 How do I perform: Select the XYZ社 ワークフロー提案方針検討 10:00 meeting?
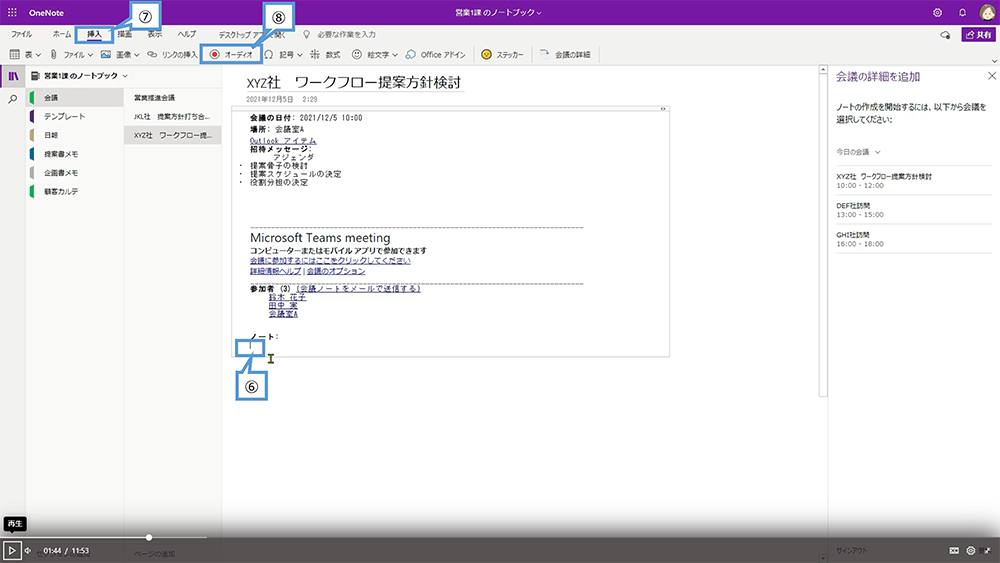point(913,180)
